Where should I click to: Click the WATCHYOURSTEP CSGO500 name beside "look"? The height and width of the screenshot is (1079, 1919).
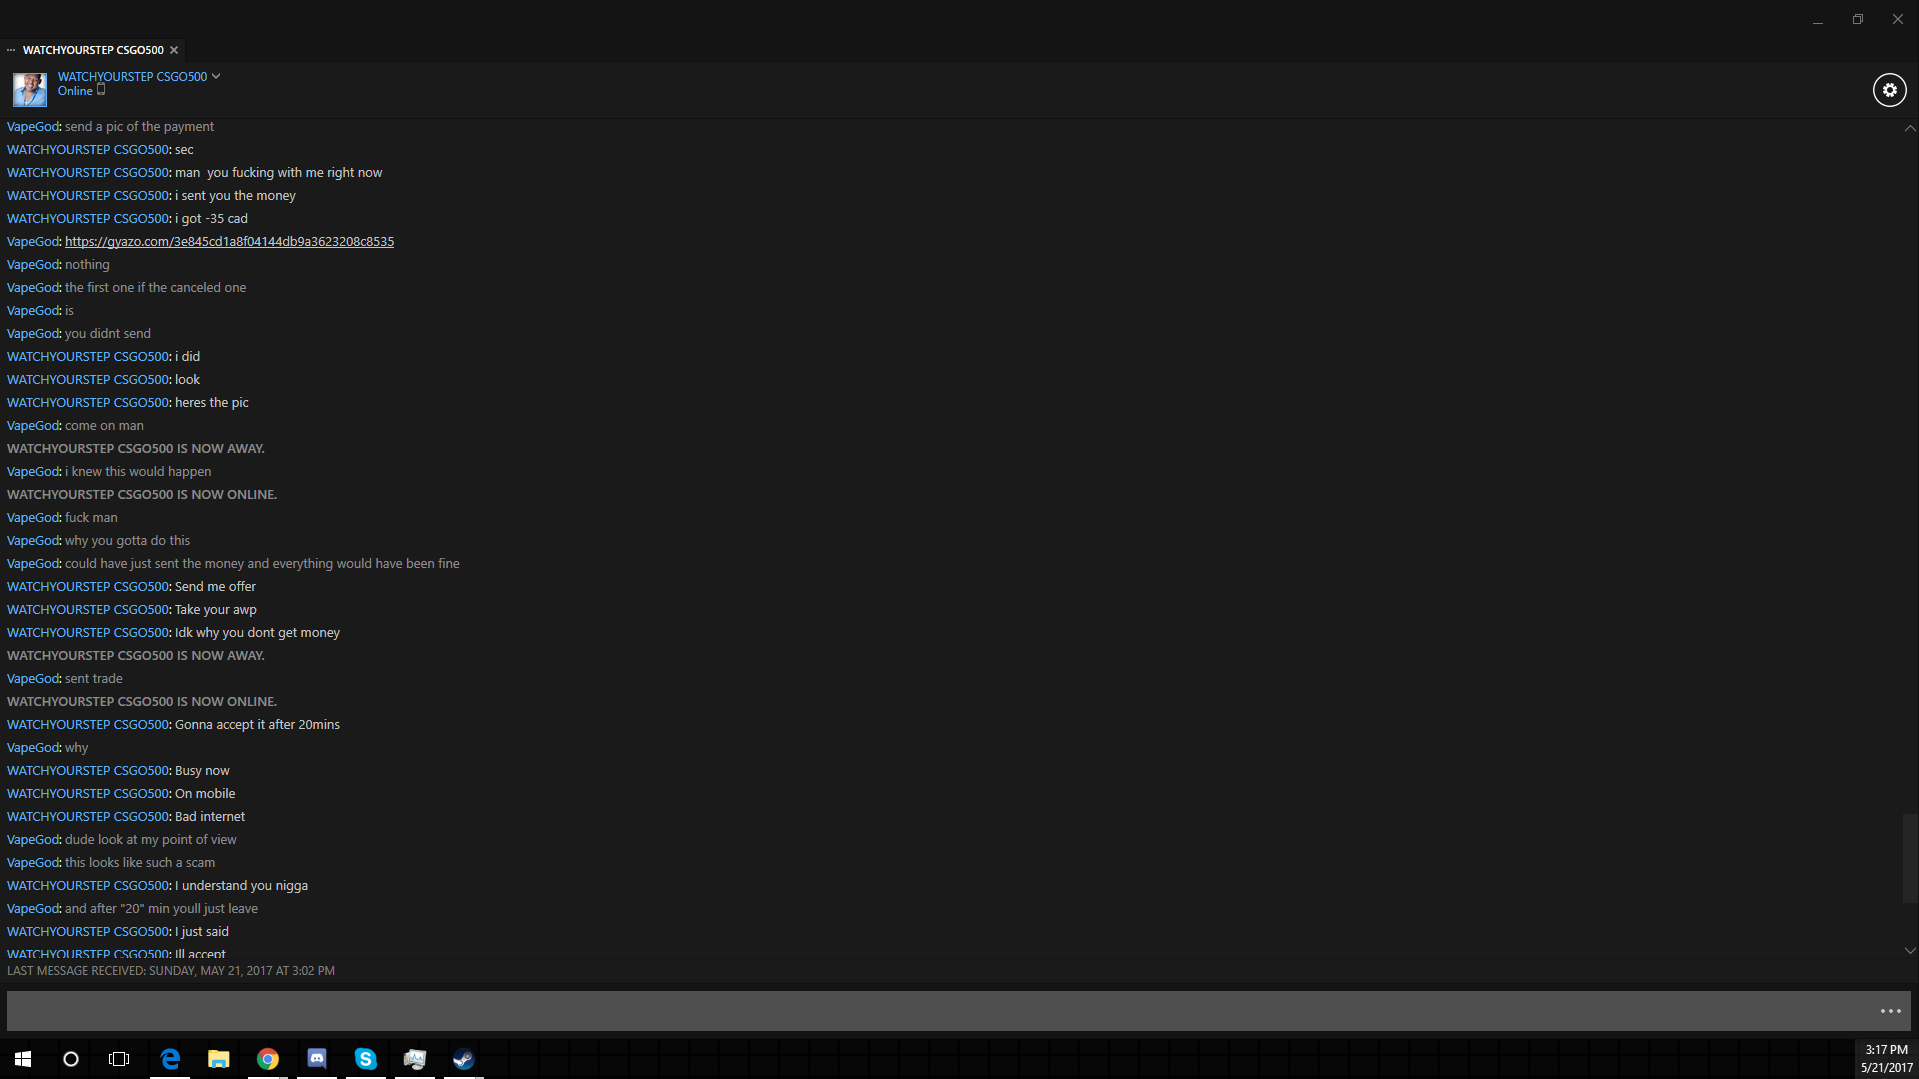point(88,380)
